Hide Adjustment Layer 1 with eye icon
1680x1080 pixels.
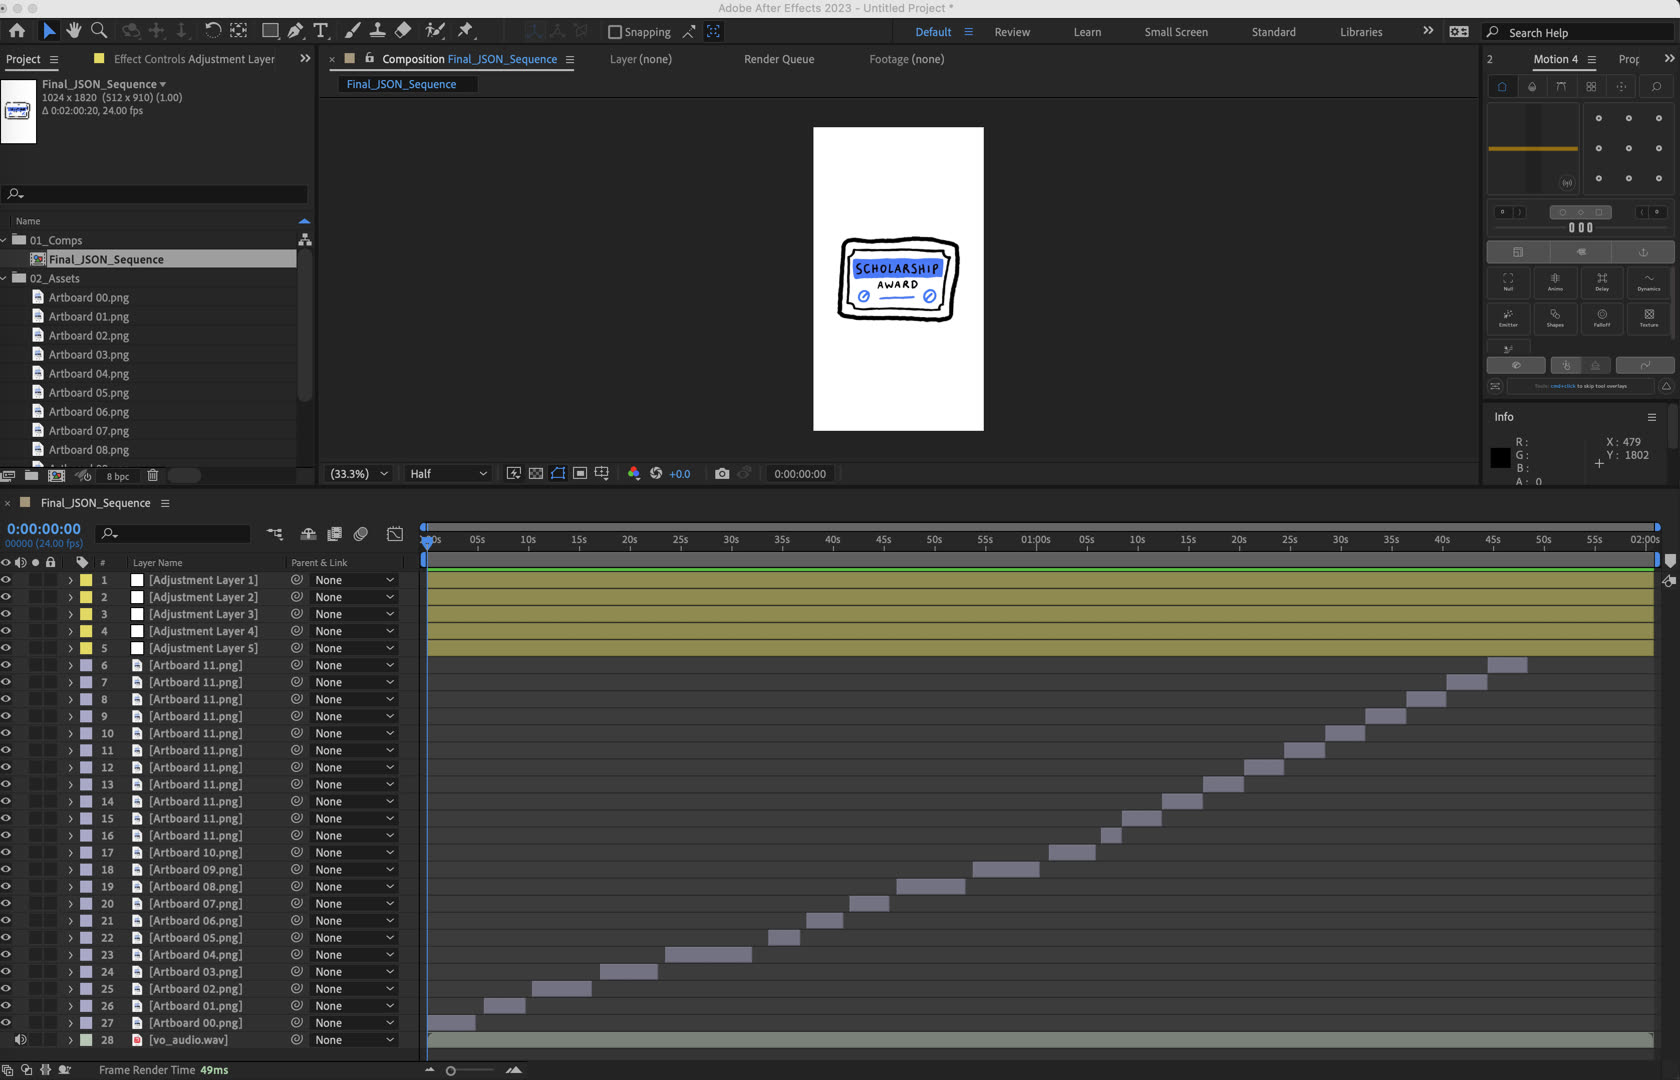tap(6, 580)
